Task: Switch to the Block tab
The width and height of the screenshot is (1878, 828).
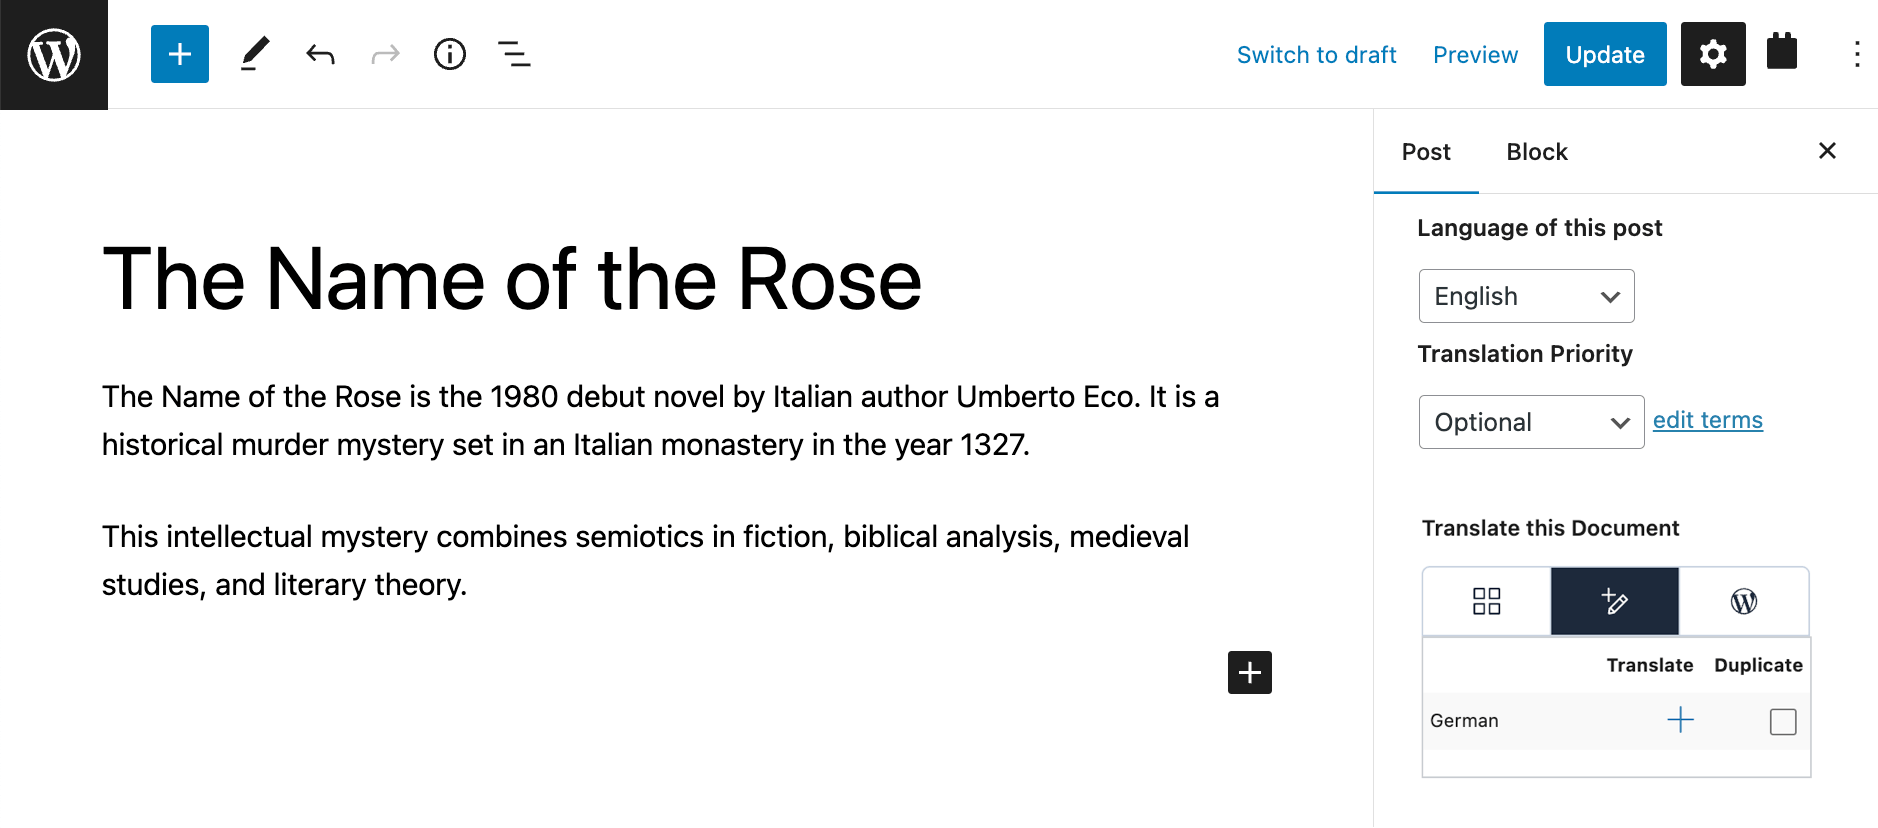Action: [x=1537, y=152]
